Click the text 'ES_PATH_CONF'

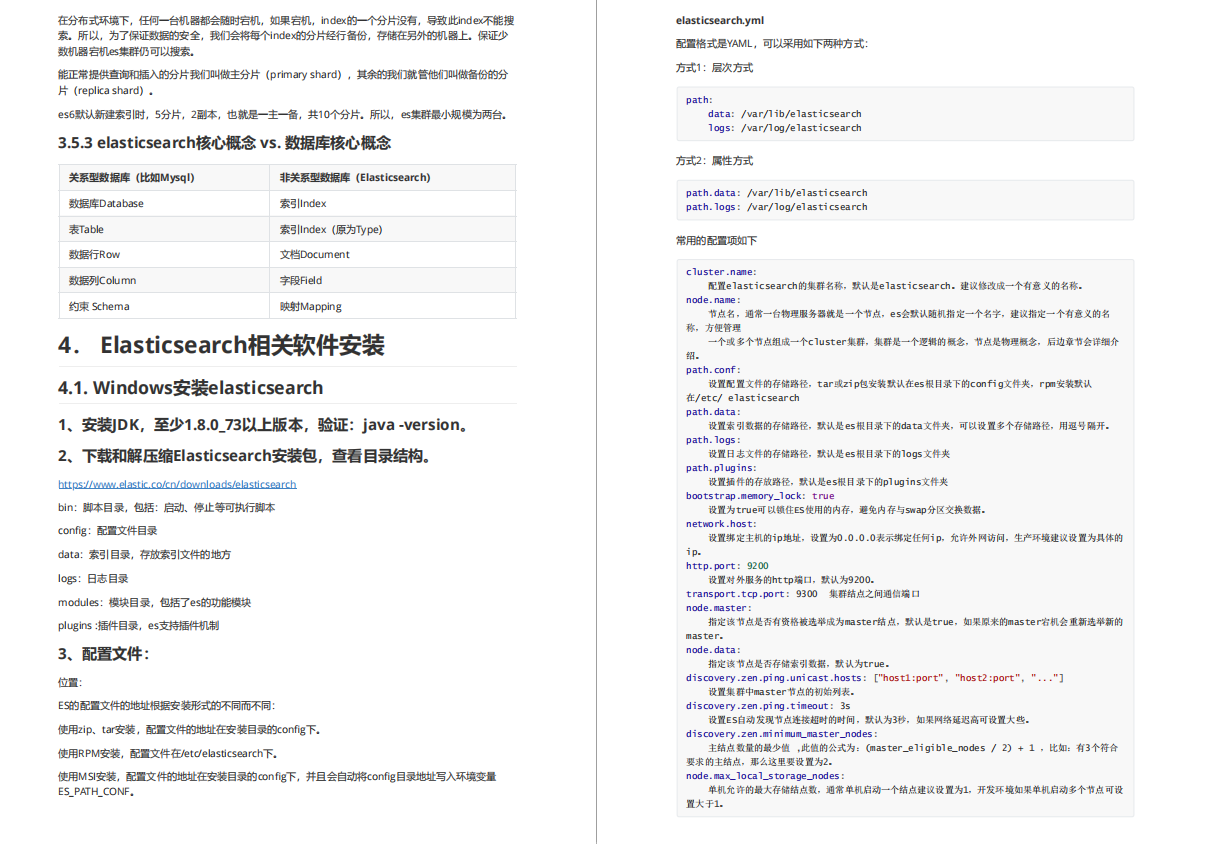94,791
